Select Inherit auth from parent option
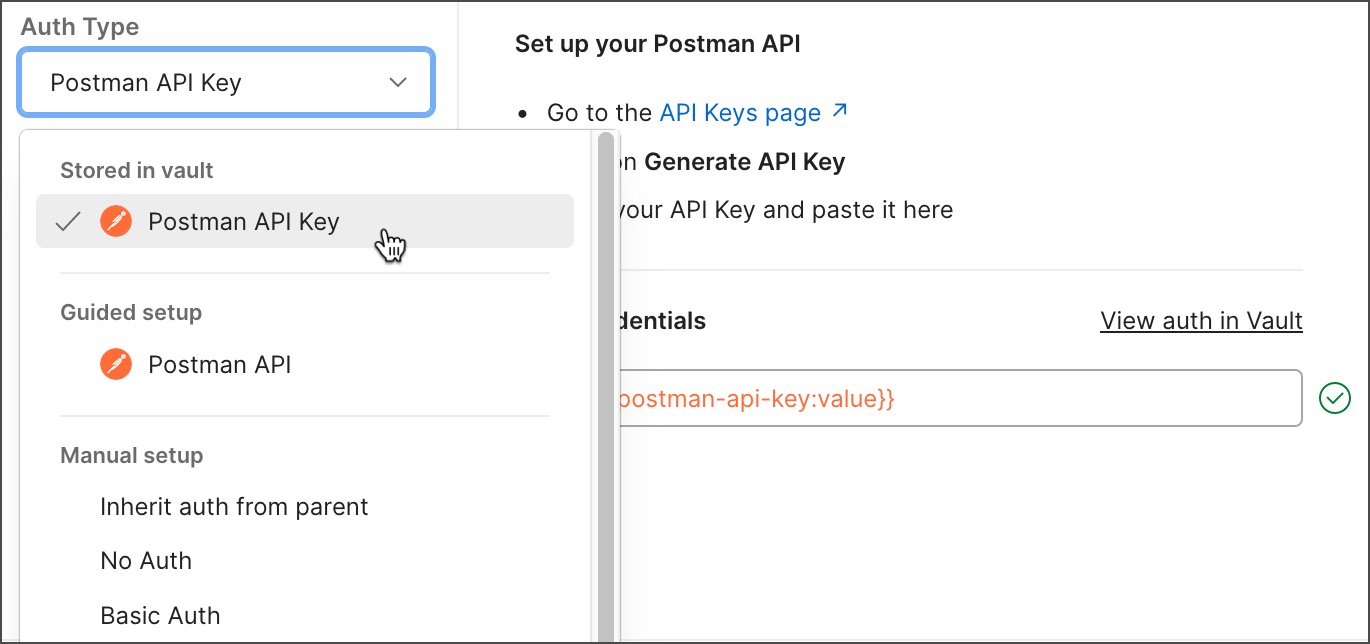This screenshot has width=1370, height=644. (234, 507)
